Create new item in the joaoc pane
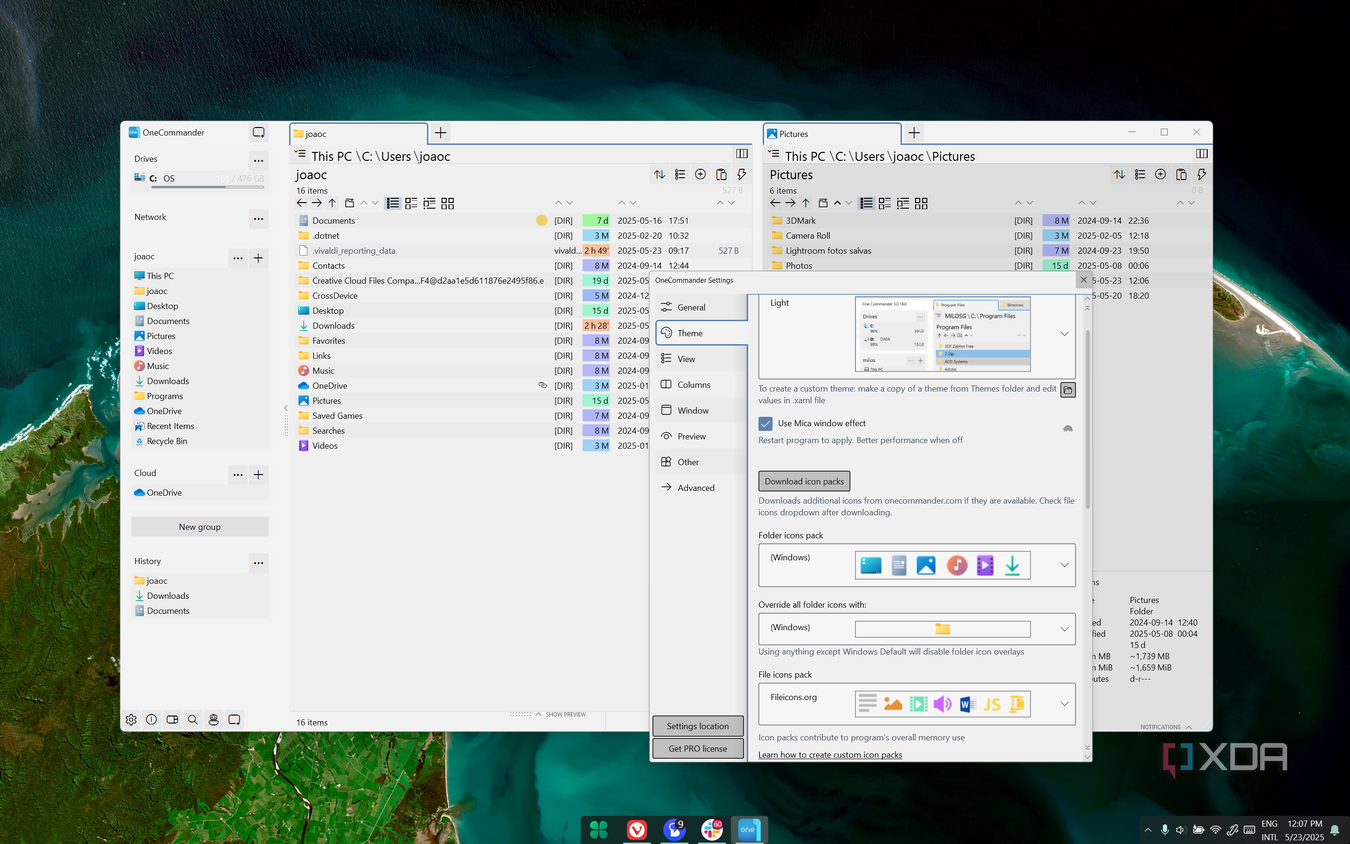 click(700, 175)
